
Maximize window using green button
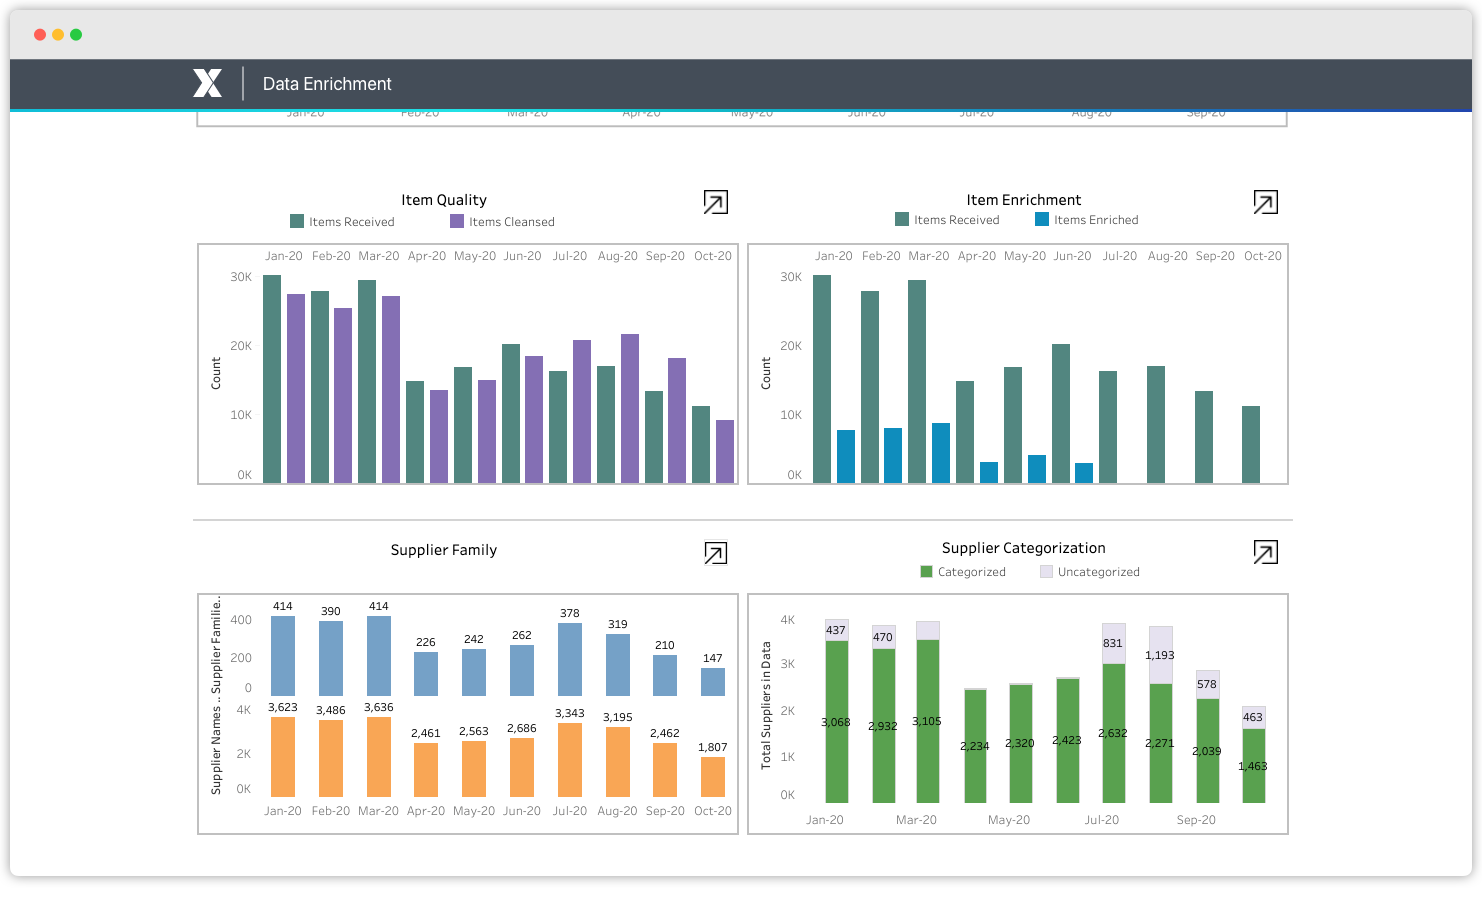76,34
